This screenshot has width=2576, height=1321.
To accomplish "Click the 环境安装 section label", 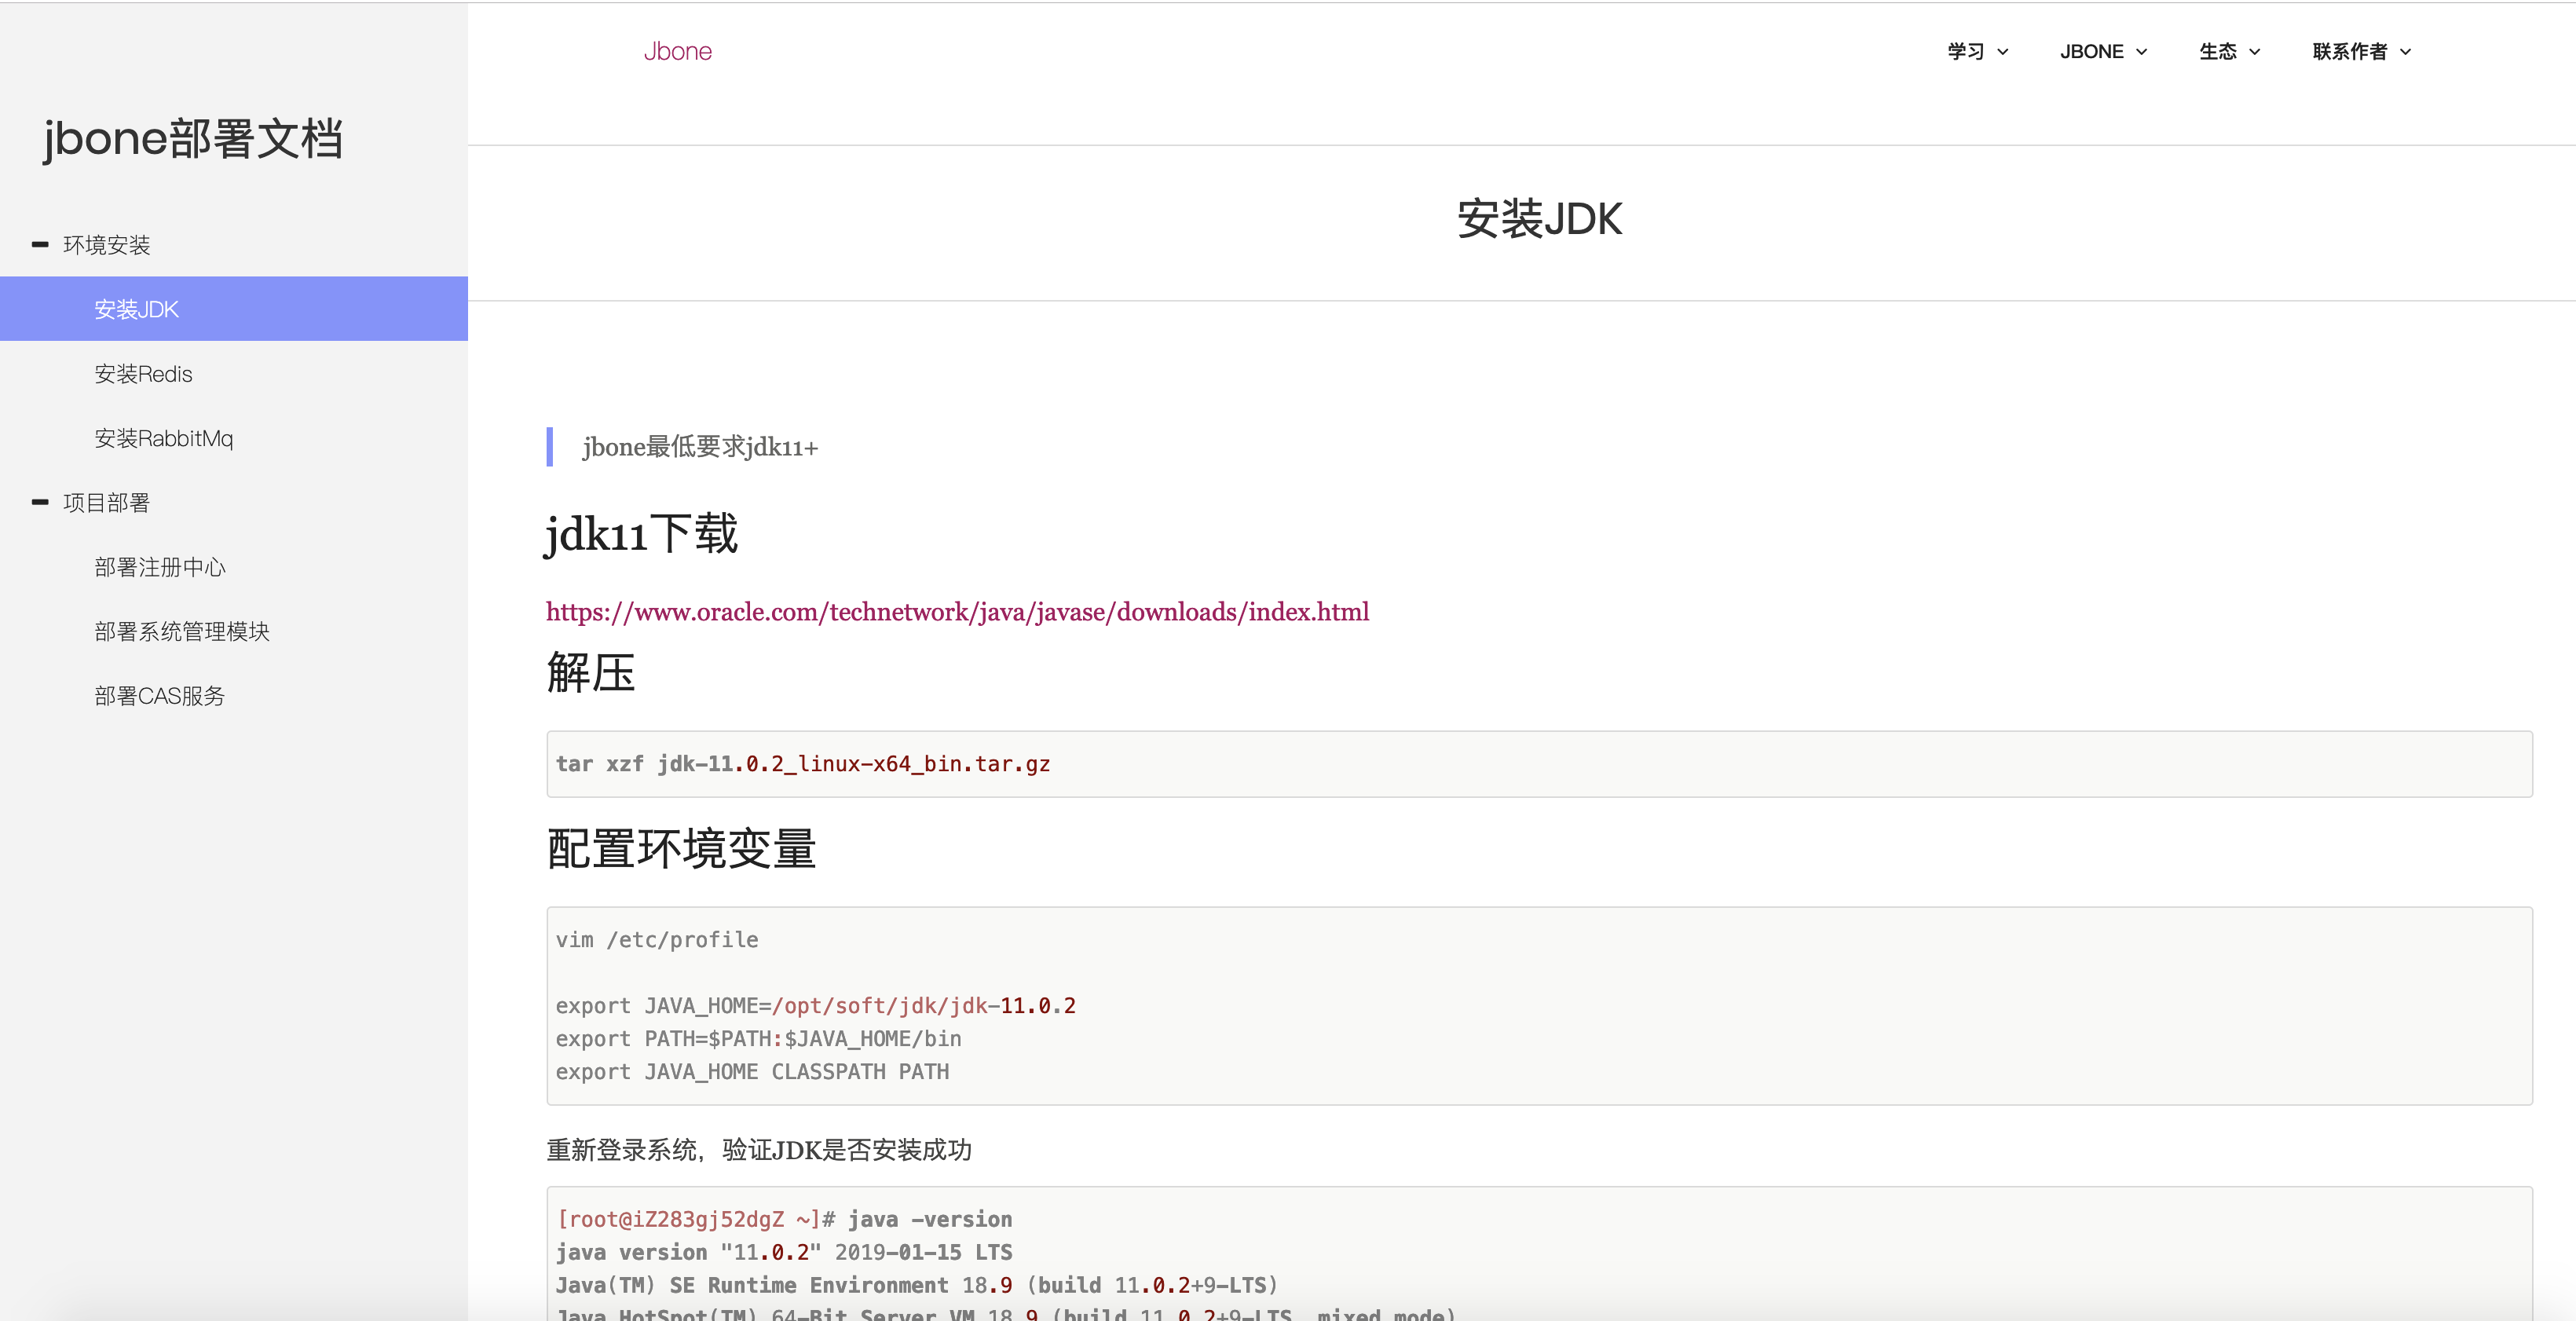I will [x=106, y=245].
